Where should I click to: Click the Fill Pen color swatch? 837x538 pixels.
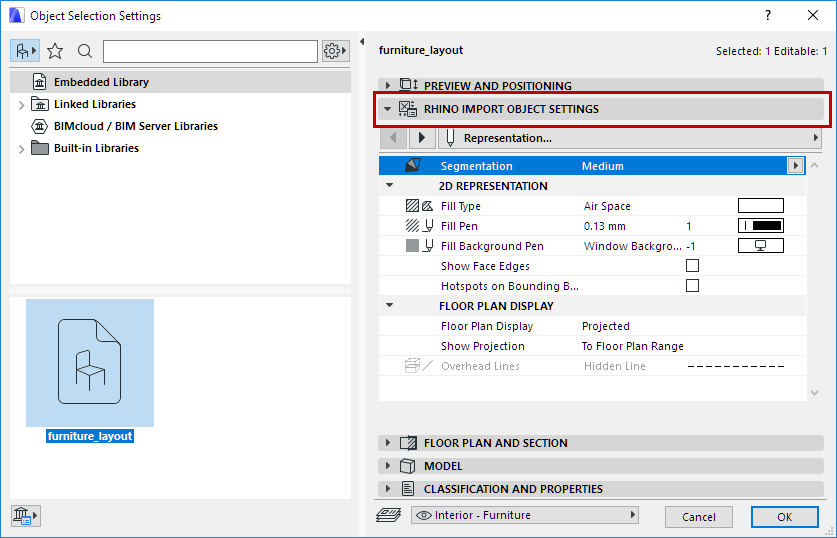[x=760, y=226]
